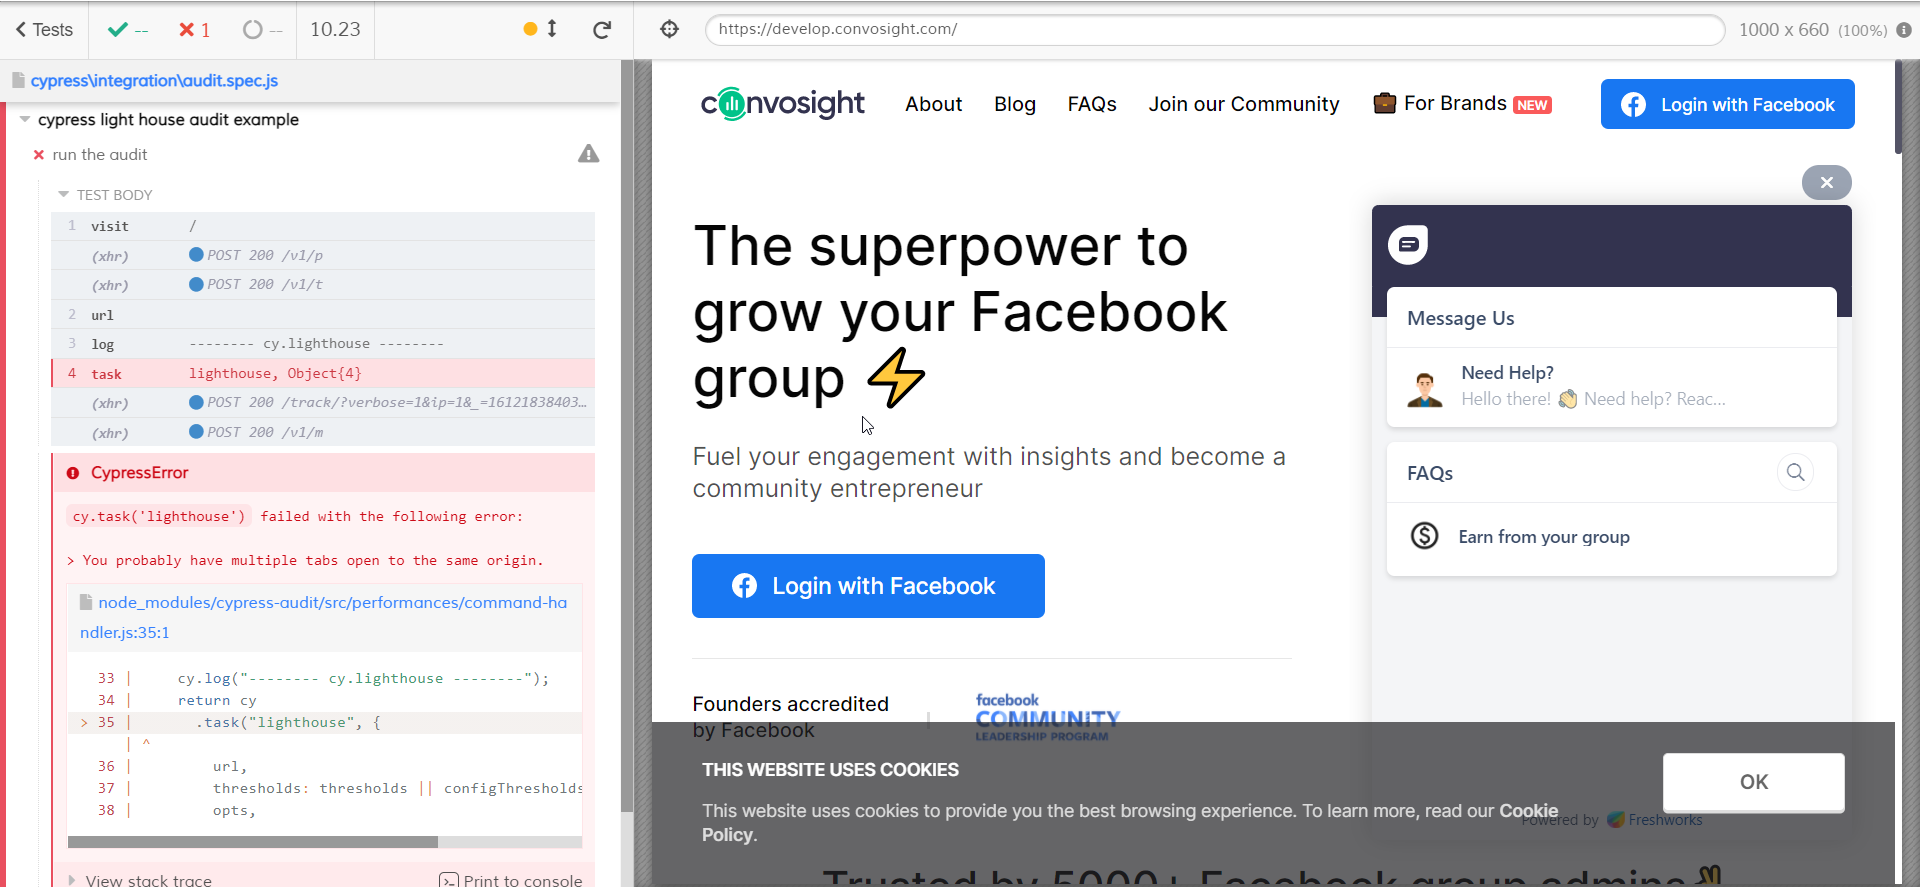Select the url command row
Image resolution: width=1920 pixels, height=887 pixels.
(x=323, y=315)
